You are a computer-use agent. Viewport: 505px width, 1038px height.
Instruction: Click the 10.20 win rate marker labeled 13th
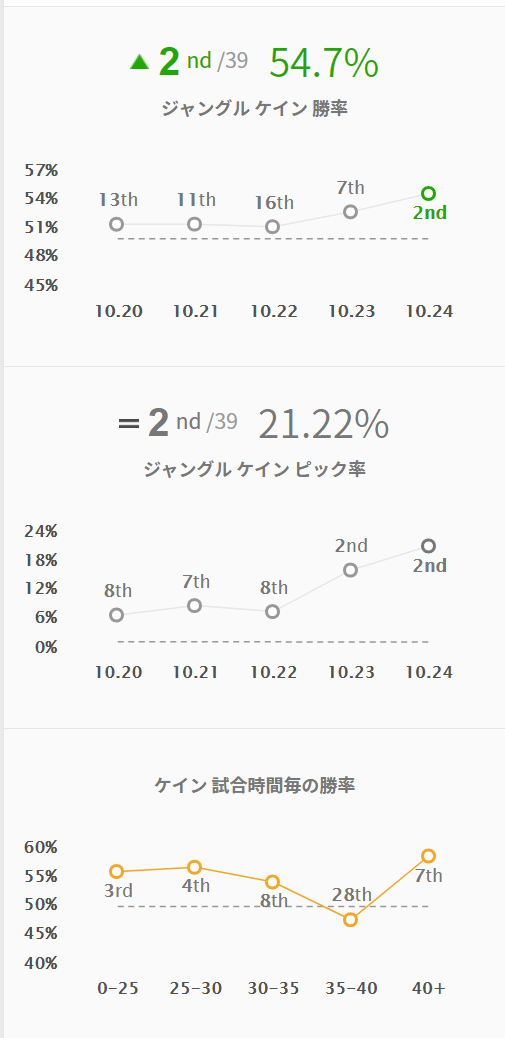point(116,224)
